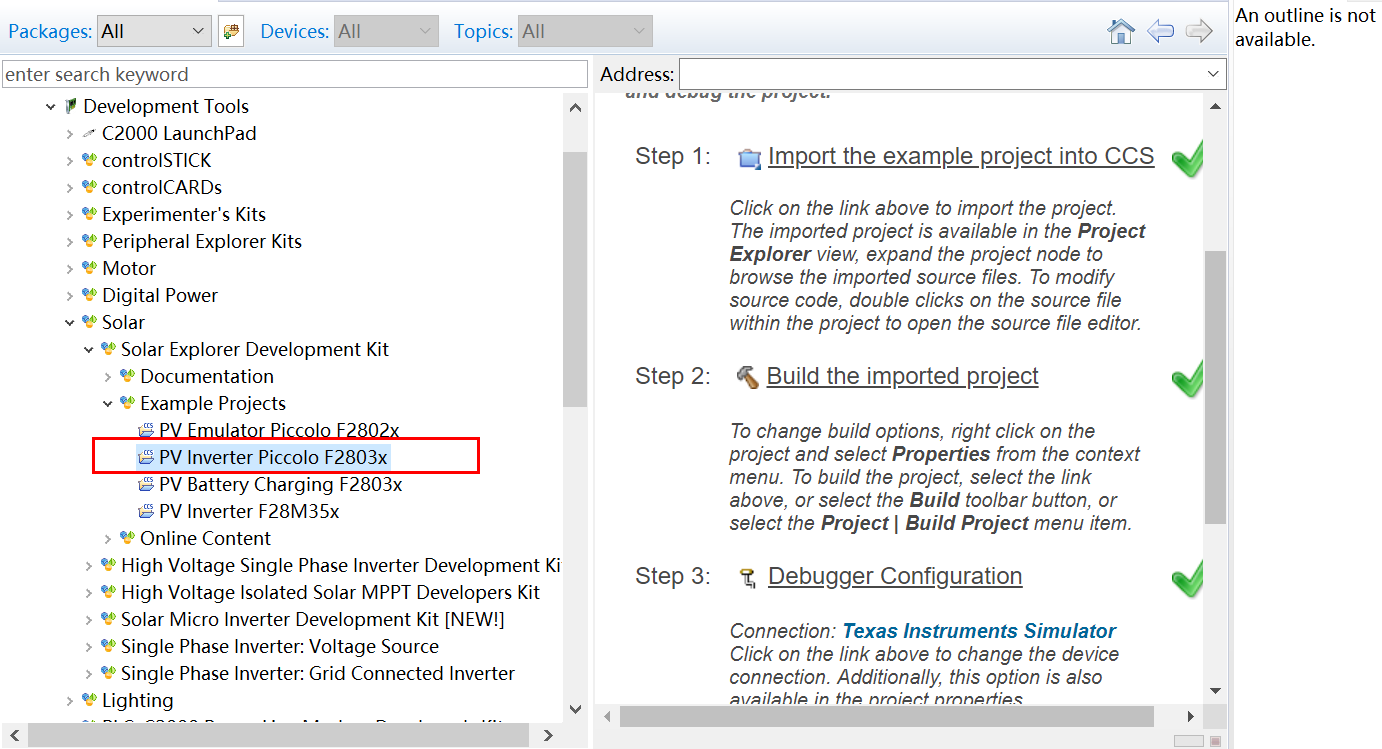The image size is (1382, 749).
Task: Click the folder icon beside Import step
Action: click(749, 158)
